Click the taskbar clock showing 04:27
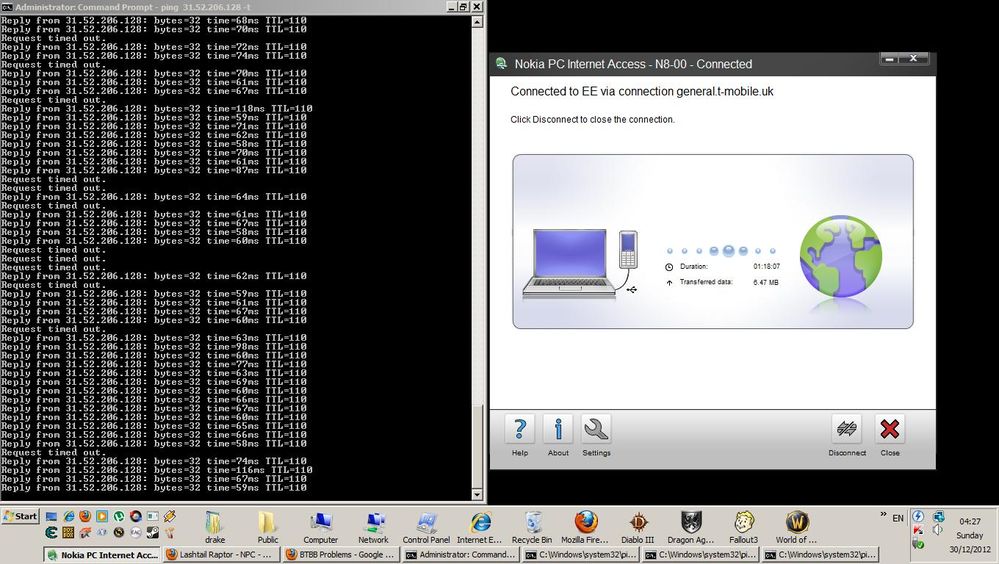This screenshot has height=564, width=999. click(x=970, y=521)
